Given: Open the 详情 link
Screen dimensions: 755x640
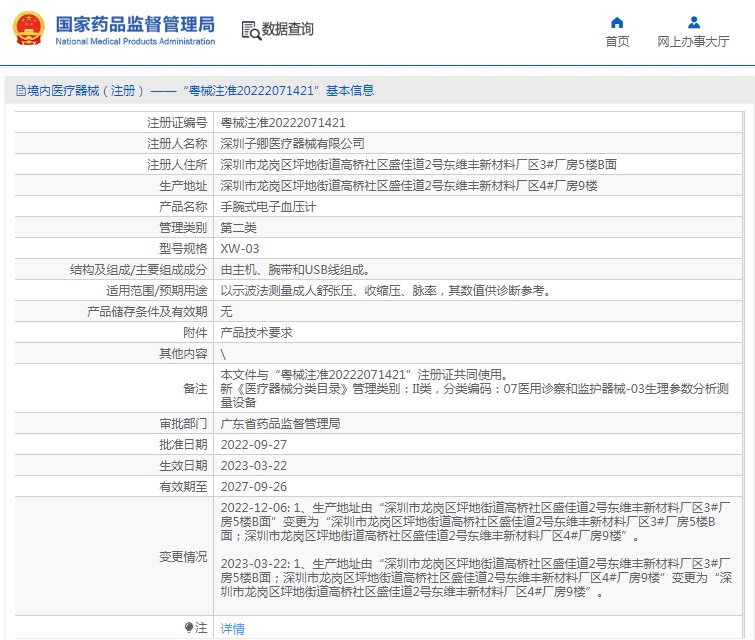Looking at the screenshot, I should (233, 628).
